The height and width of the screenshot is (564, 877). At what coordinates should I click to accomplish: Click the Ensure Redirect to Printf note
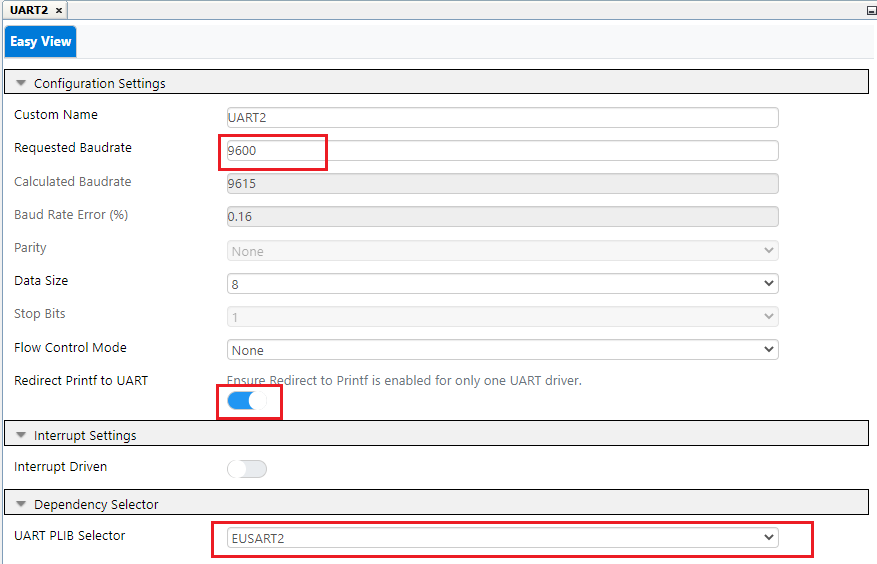coord(404,380)
